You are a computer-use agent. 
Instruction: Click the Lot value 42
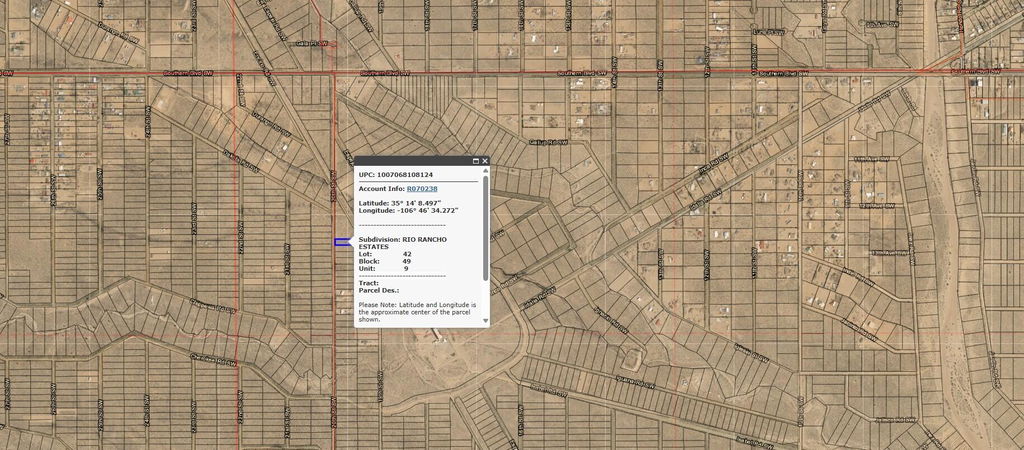coord(407,254)
